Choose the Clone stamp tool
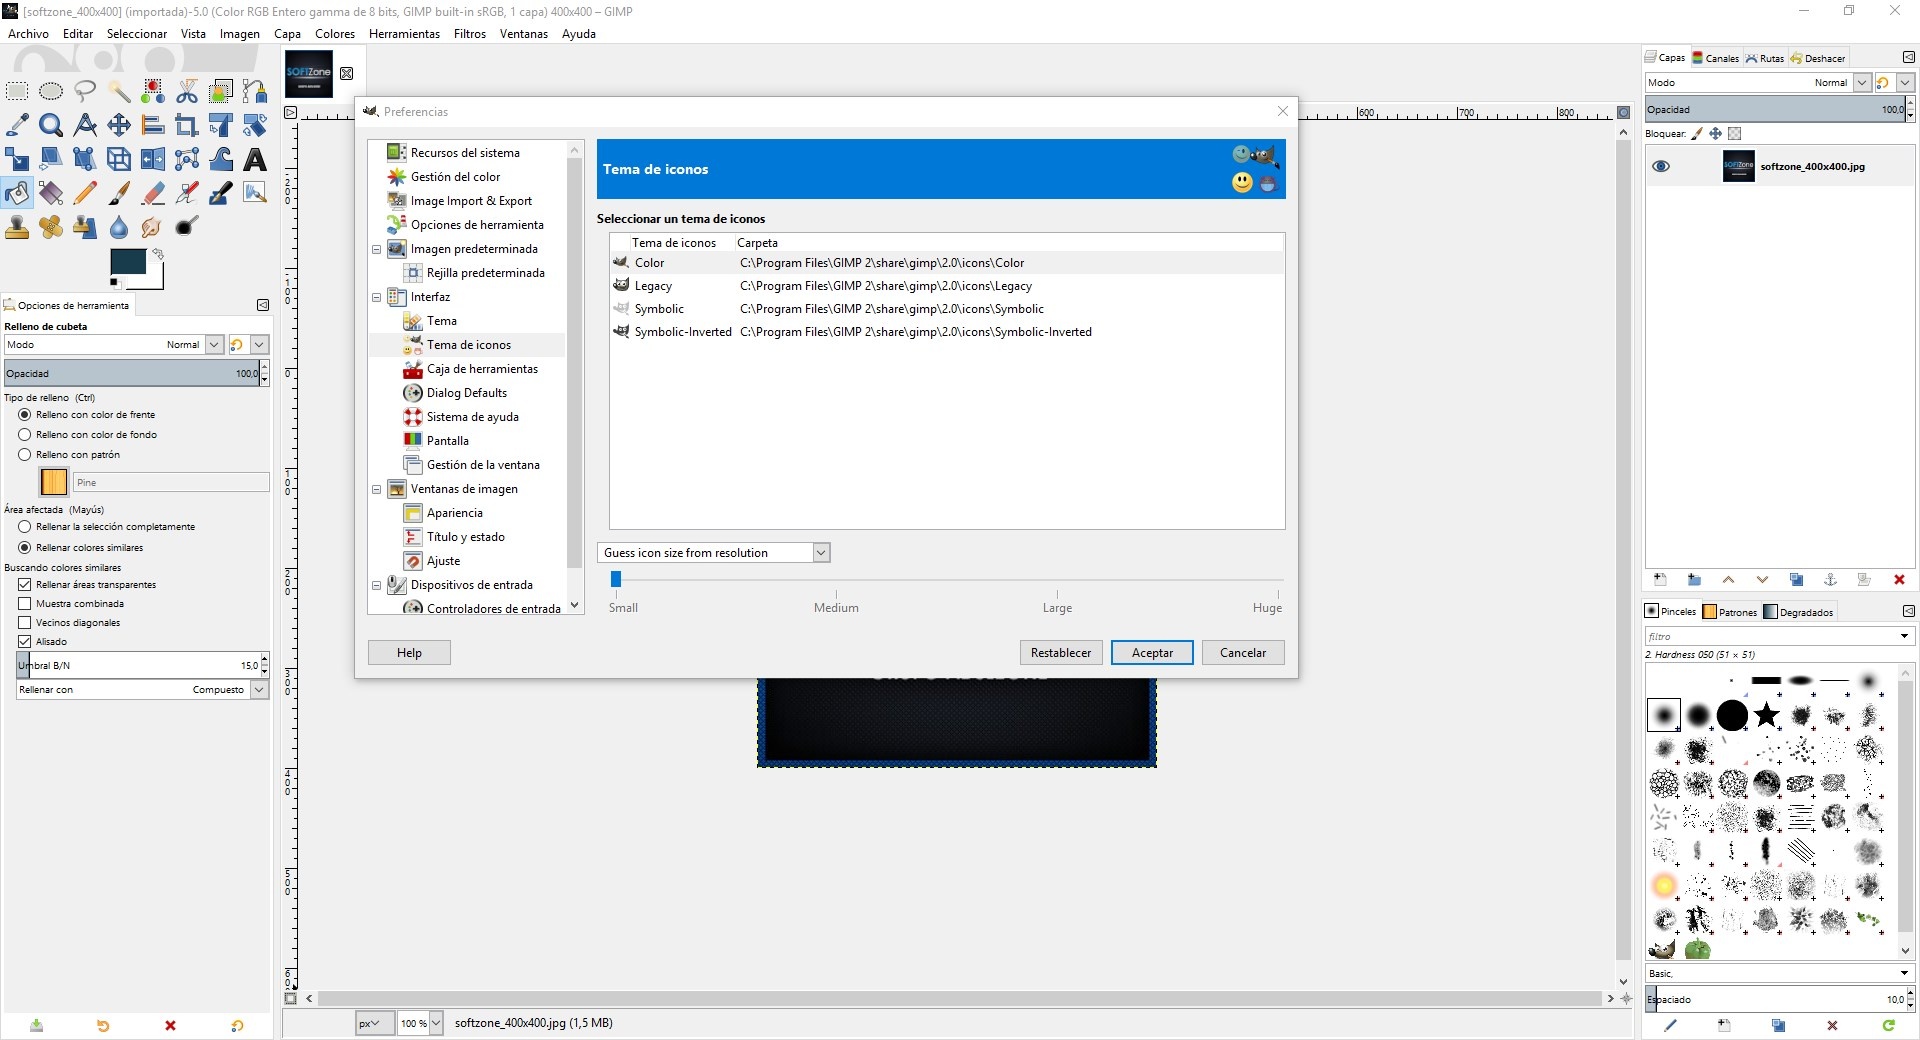 click(x=17, y=227)
